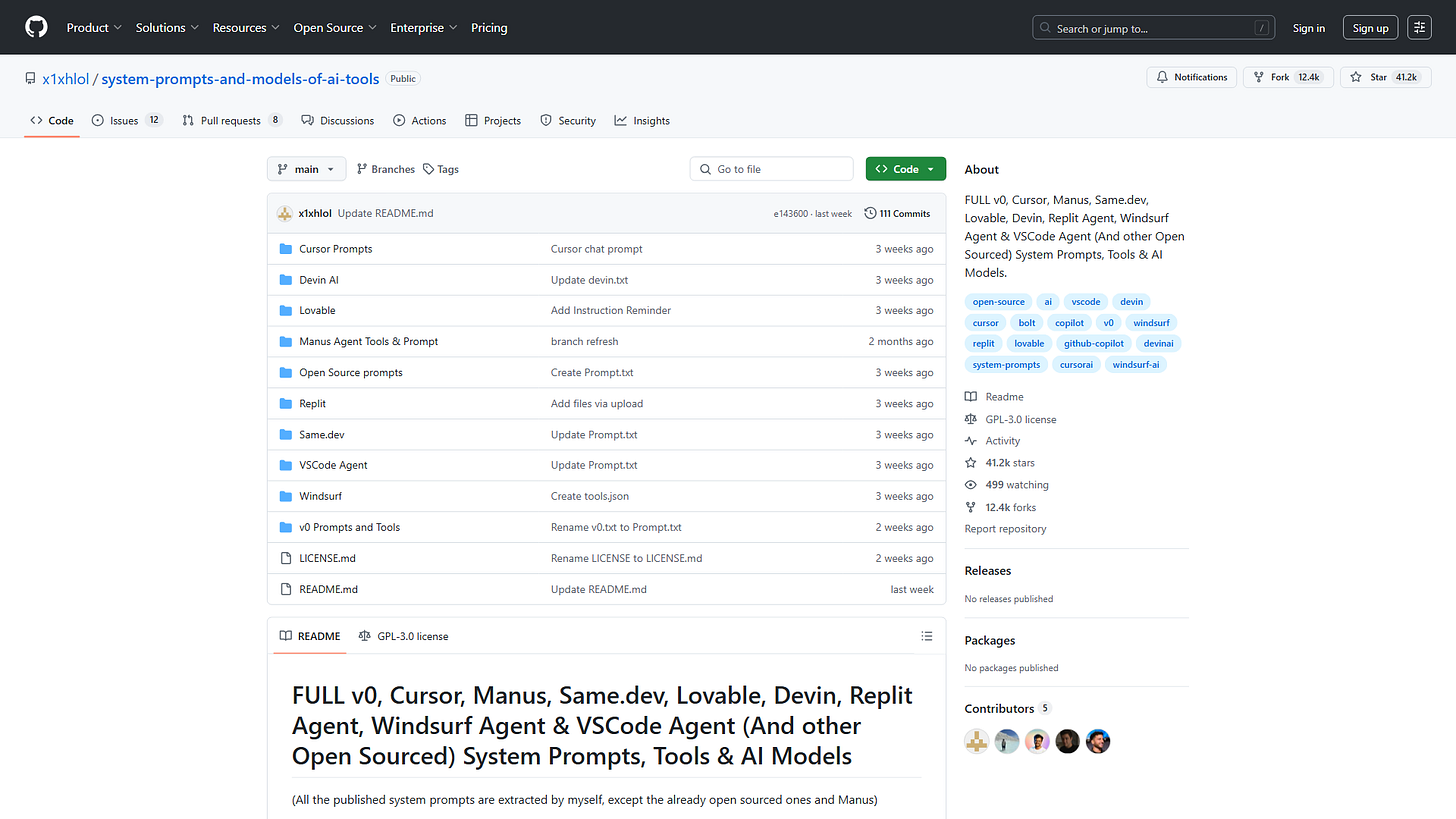This screenshot has height=819, width=1456.
Task: Click the license scale icon in About
Action: [971, 419]
